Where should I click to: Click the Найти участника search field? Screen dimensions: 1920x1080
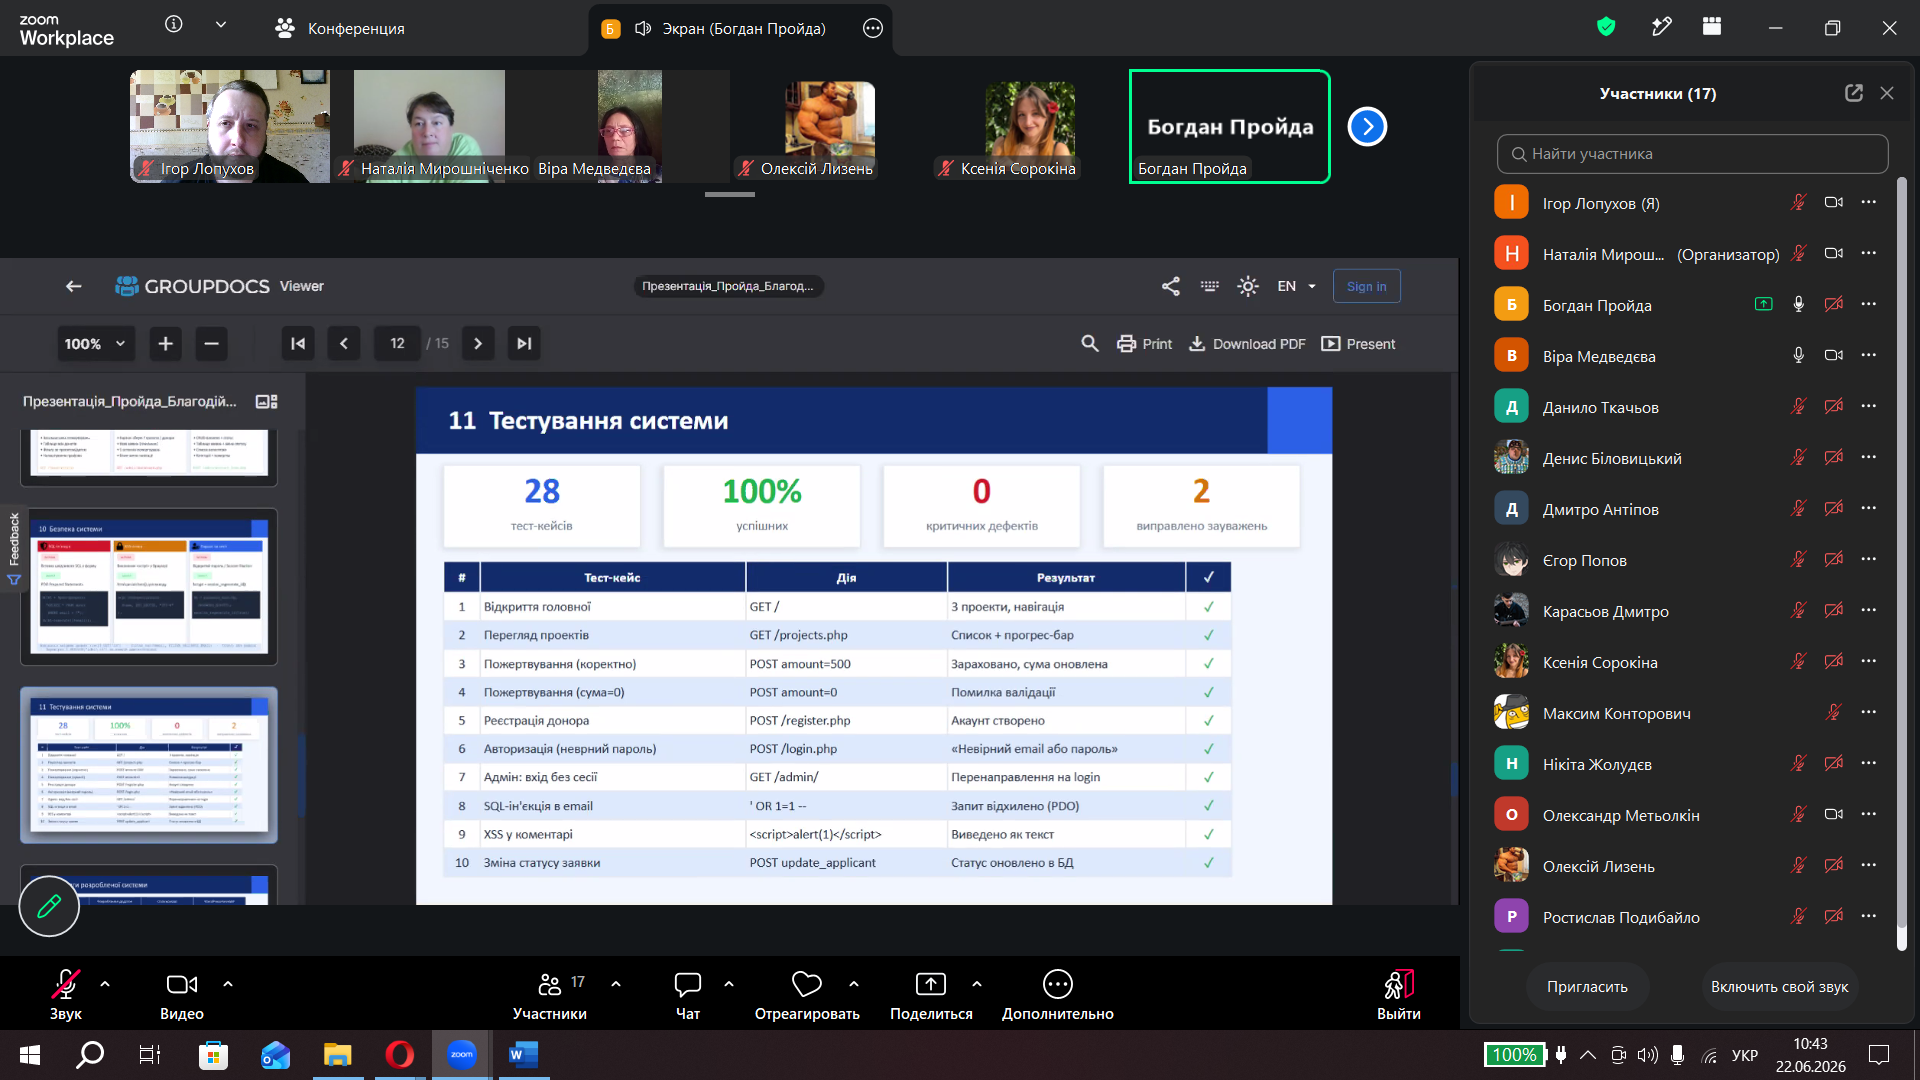(x=1692, y=154)
